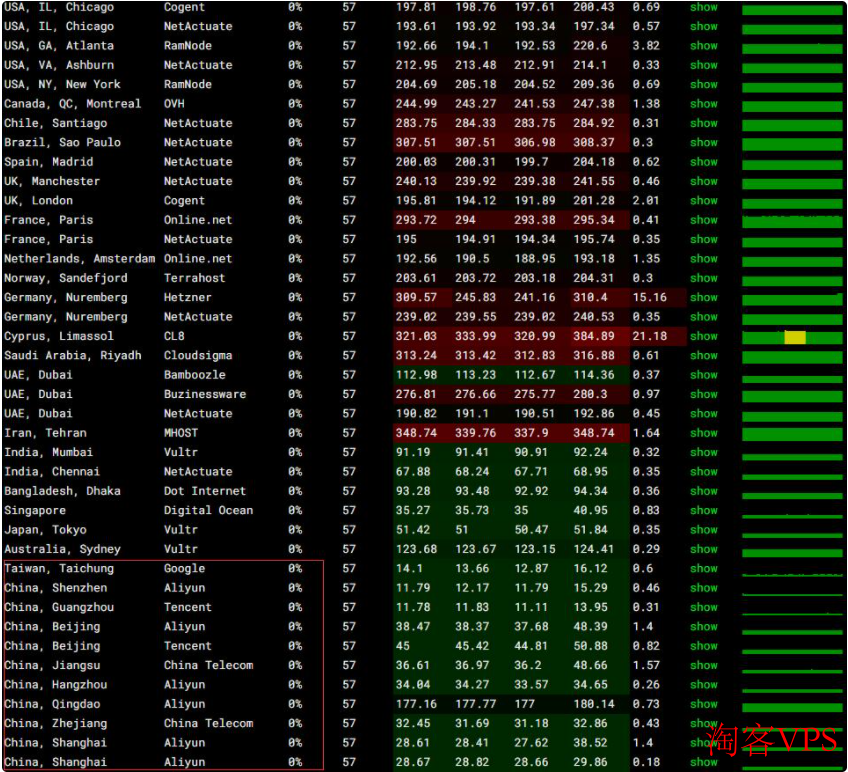Click latency graph bar for Saudi Arabia, Riyadh
Image resolution: width=848 pixels, height=772 pixels.
pos(792,357)
